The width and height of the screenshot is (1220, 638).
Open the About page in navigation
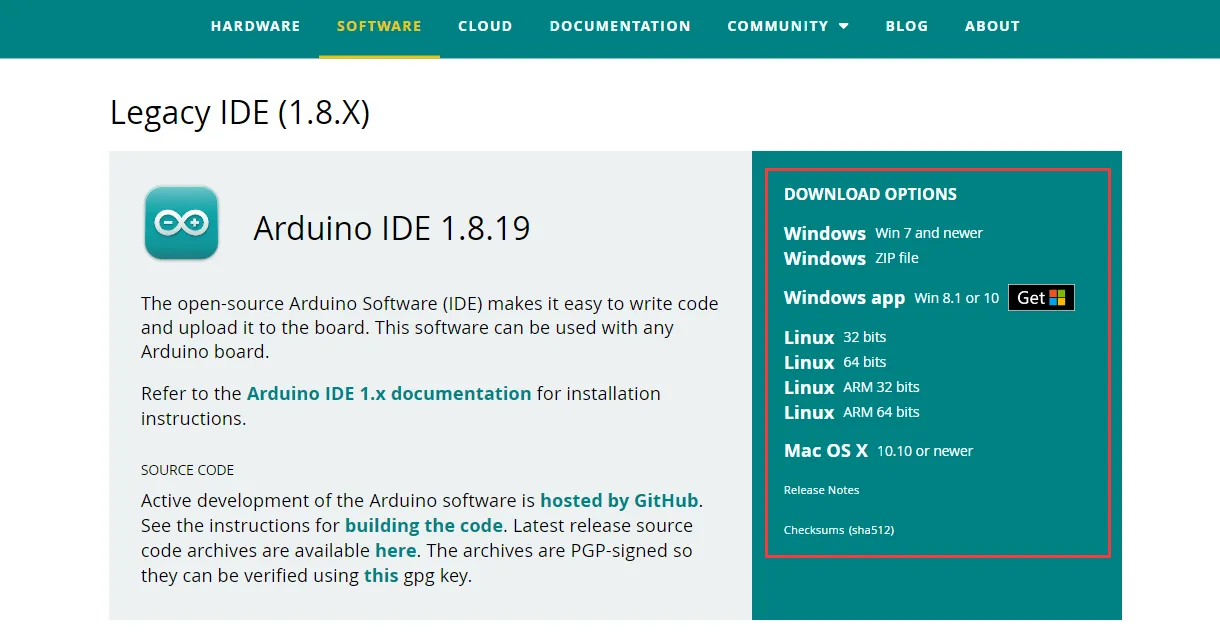pyautogui.click(x=992, y=26)
